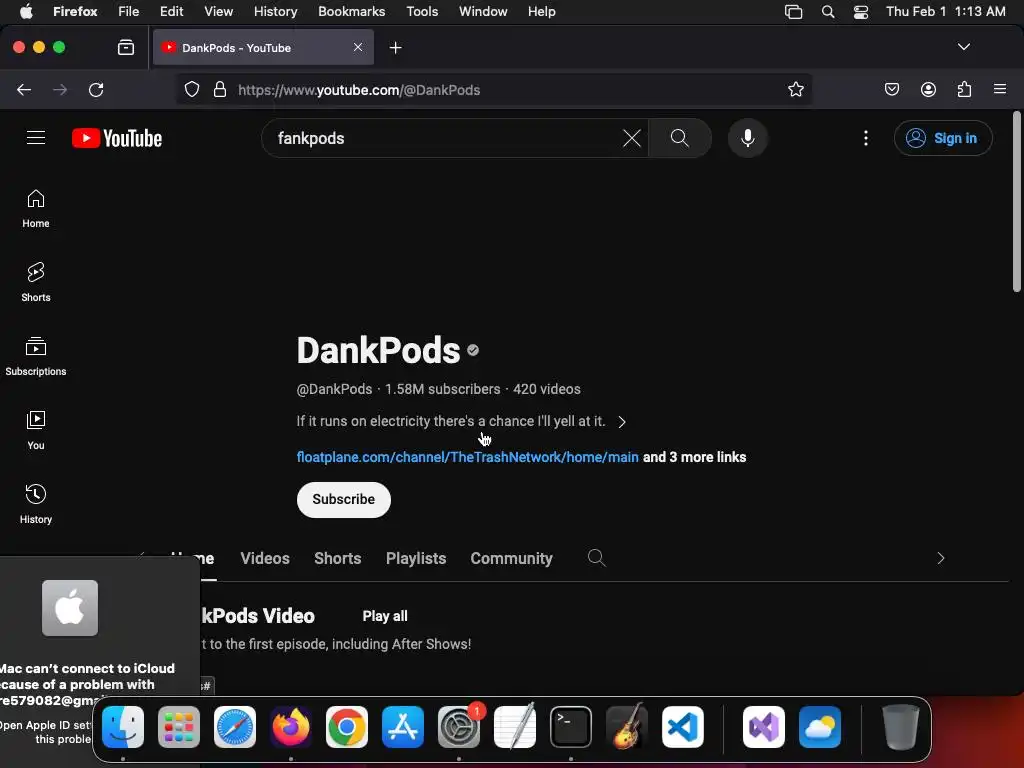Click the page's vertical scrollbar thumb
This screenshot has width=1024, height=768.
(x=1017, y=202)
